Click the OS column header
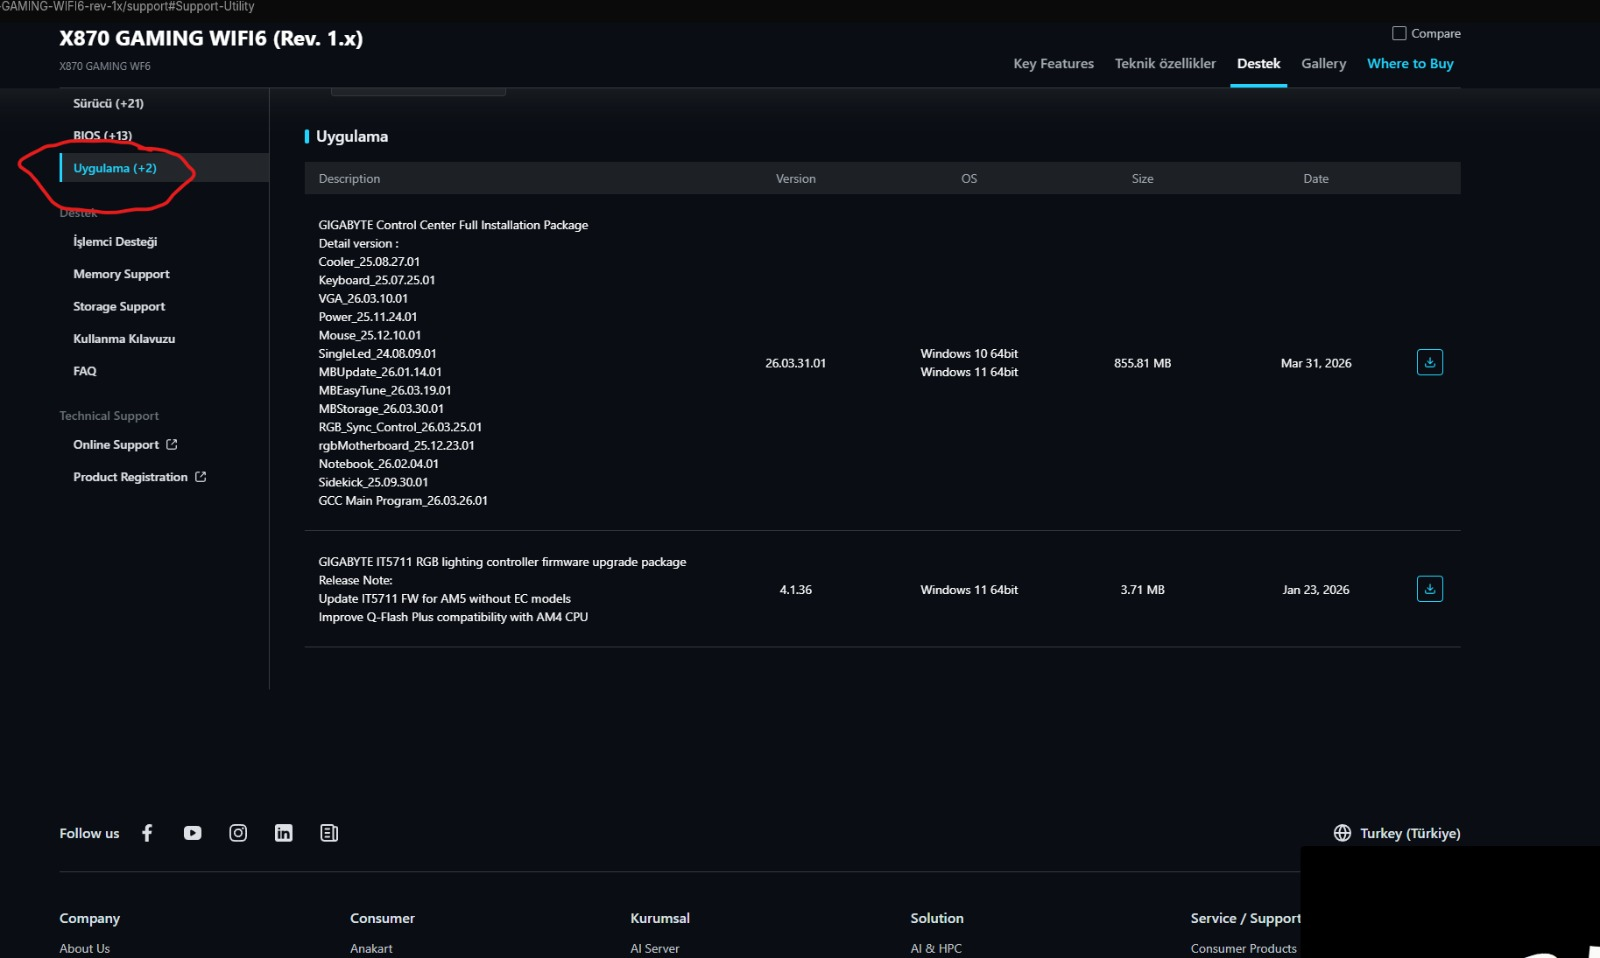Image resolution: width=1600 pixels, height=958 pixels. (969, 178)
